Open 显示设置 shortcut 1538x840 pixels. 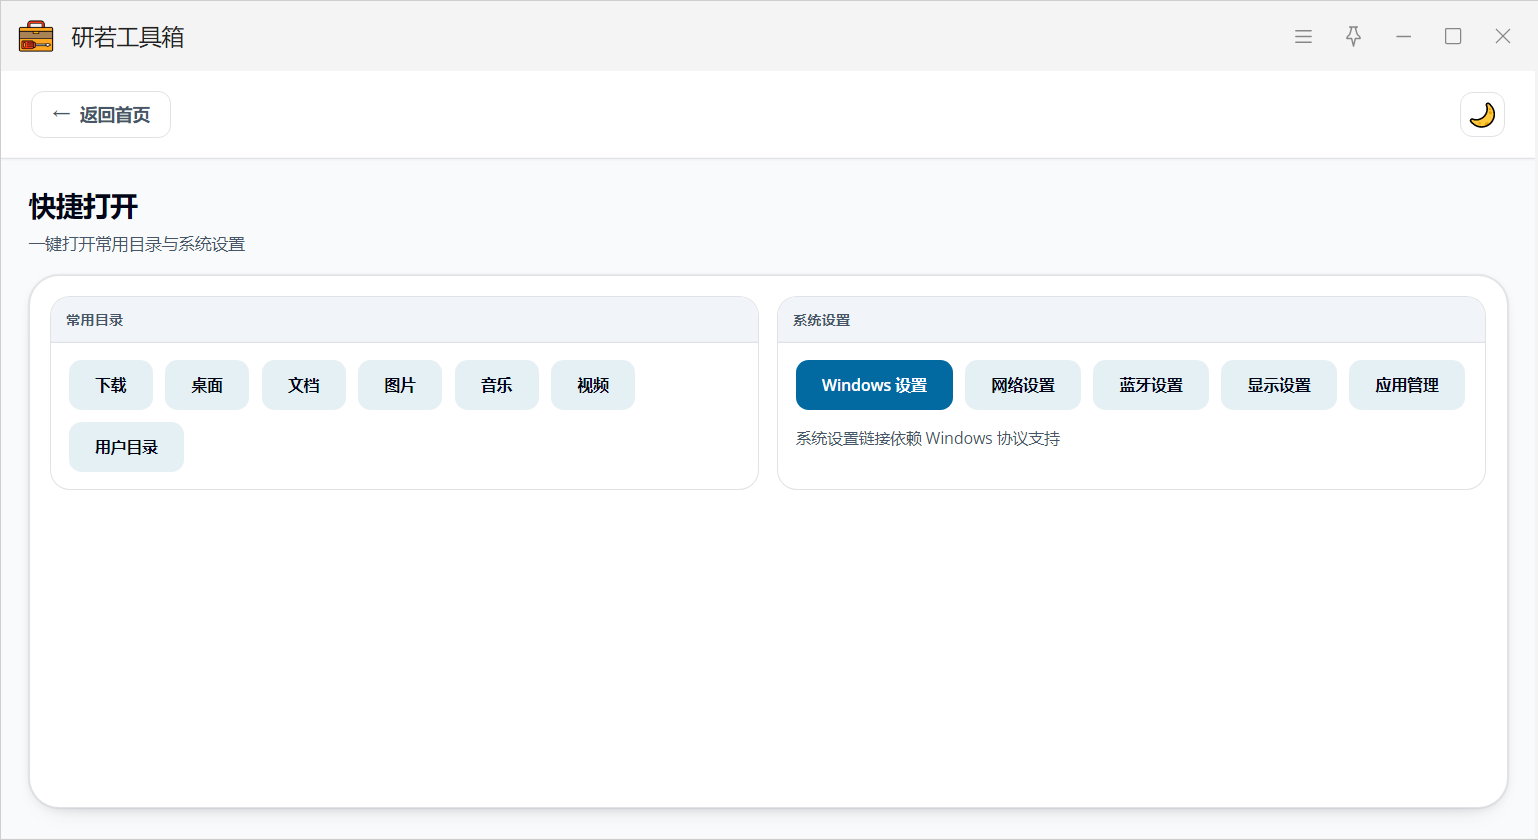tap(1279, 385)
